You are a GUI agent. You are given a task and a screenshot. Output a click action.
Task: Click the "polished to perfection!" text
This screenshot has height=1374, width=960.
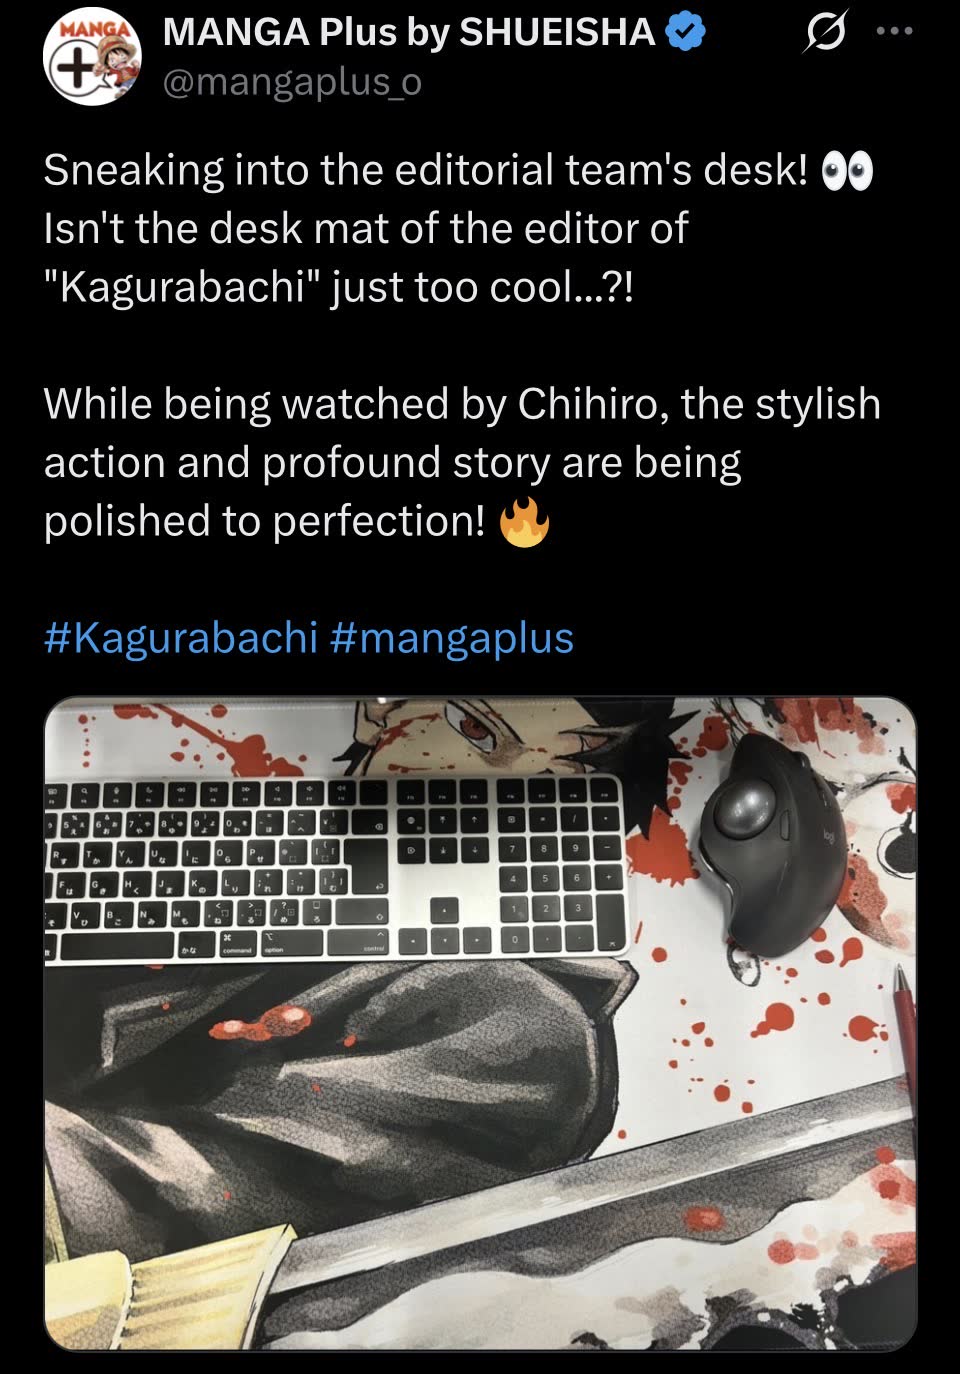(x=265, y=522)
